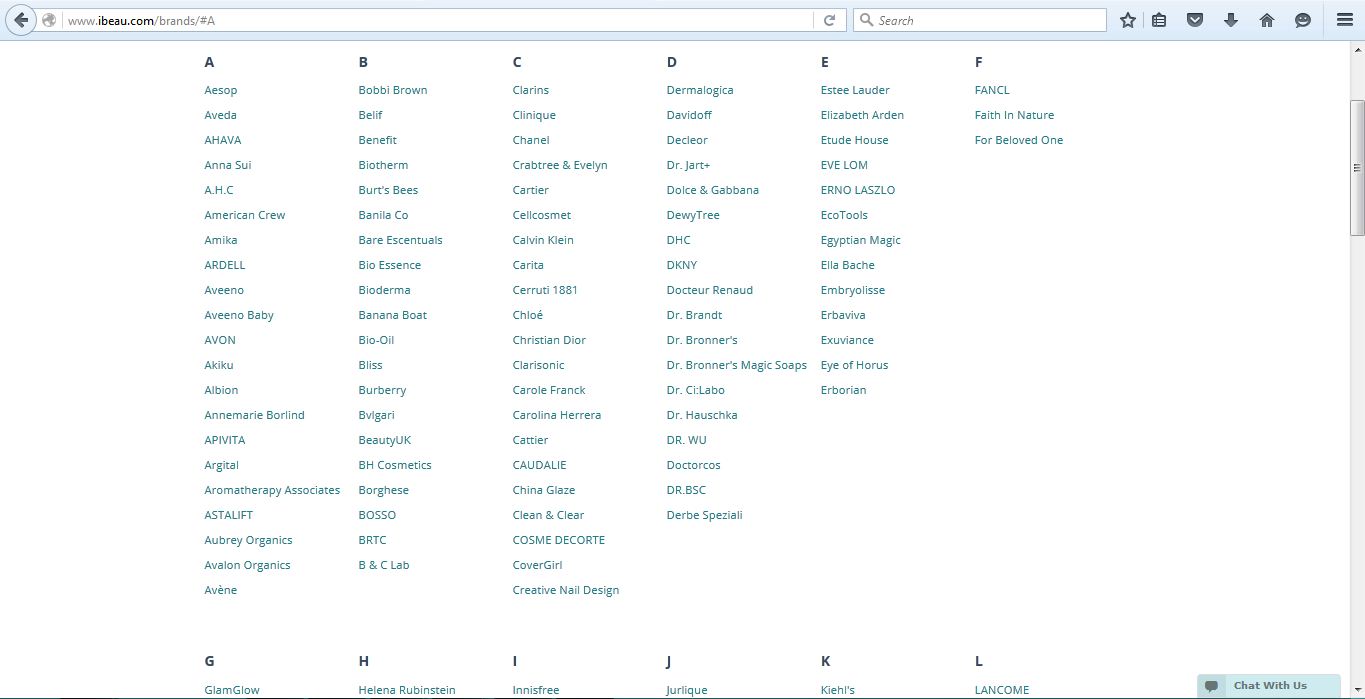Open the Calvin Klein brand
This screenshot has height=699, width=1365.
click(x=543, y=240)
